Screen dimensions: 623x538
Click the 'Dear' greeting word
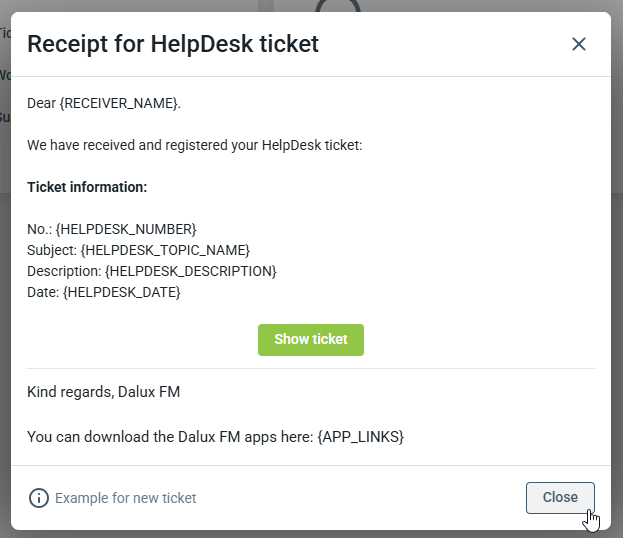coord(41,103)
